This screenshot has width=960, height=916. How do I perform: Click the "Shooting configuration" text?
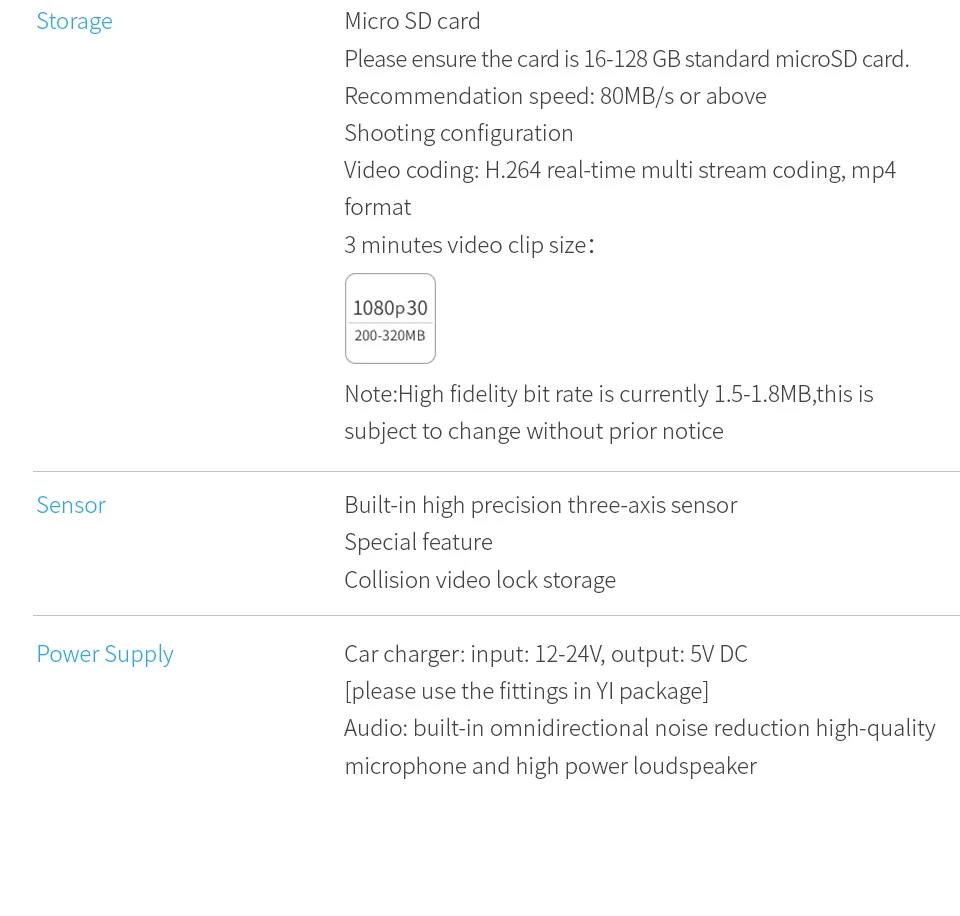click(x=458, y=133)
